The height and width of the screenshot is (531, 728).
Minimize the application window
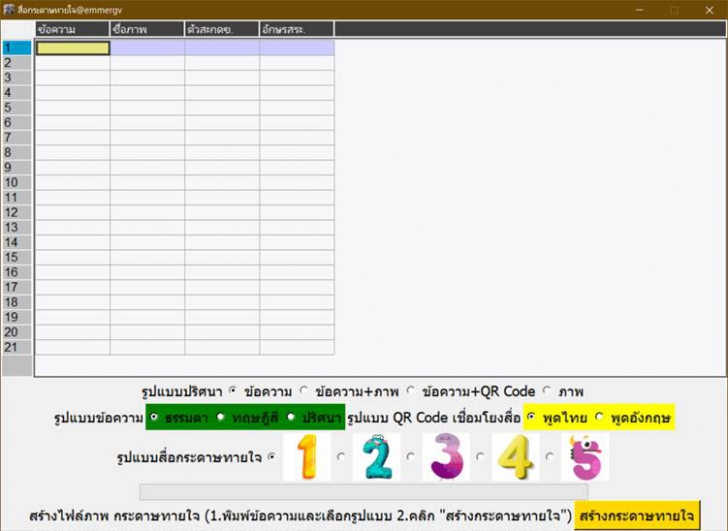click(x=639, y=10)
